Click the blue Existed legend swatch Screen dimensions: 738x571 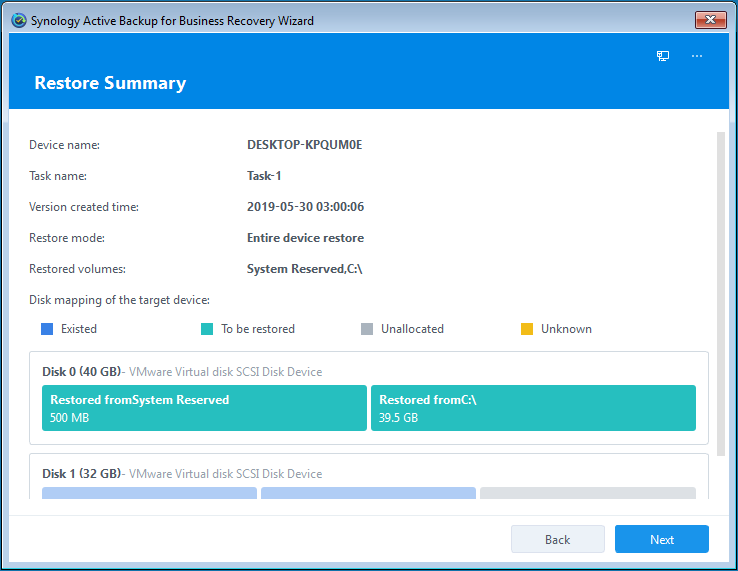pyautogui.click(x=47, y=329)
